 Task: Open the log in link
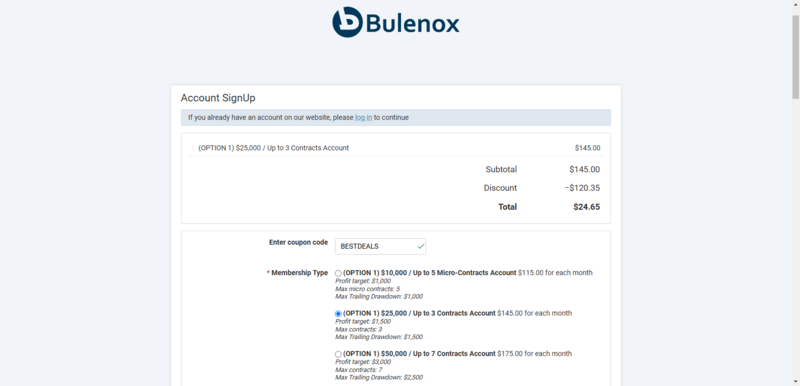363,117
